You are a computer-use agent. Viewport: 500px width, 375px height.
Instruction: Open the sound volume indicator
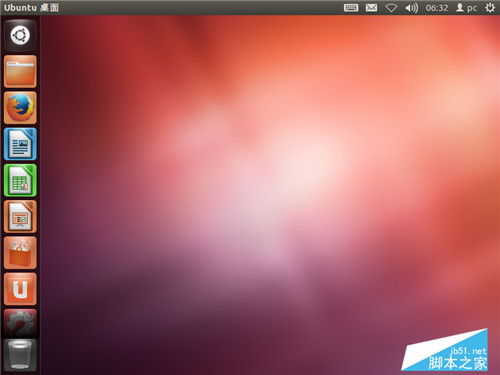pyautogui.click(x=412, y=8)
